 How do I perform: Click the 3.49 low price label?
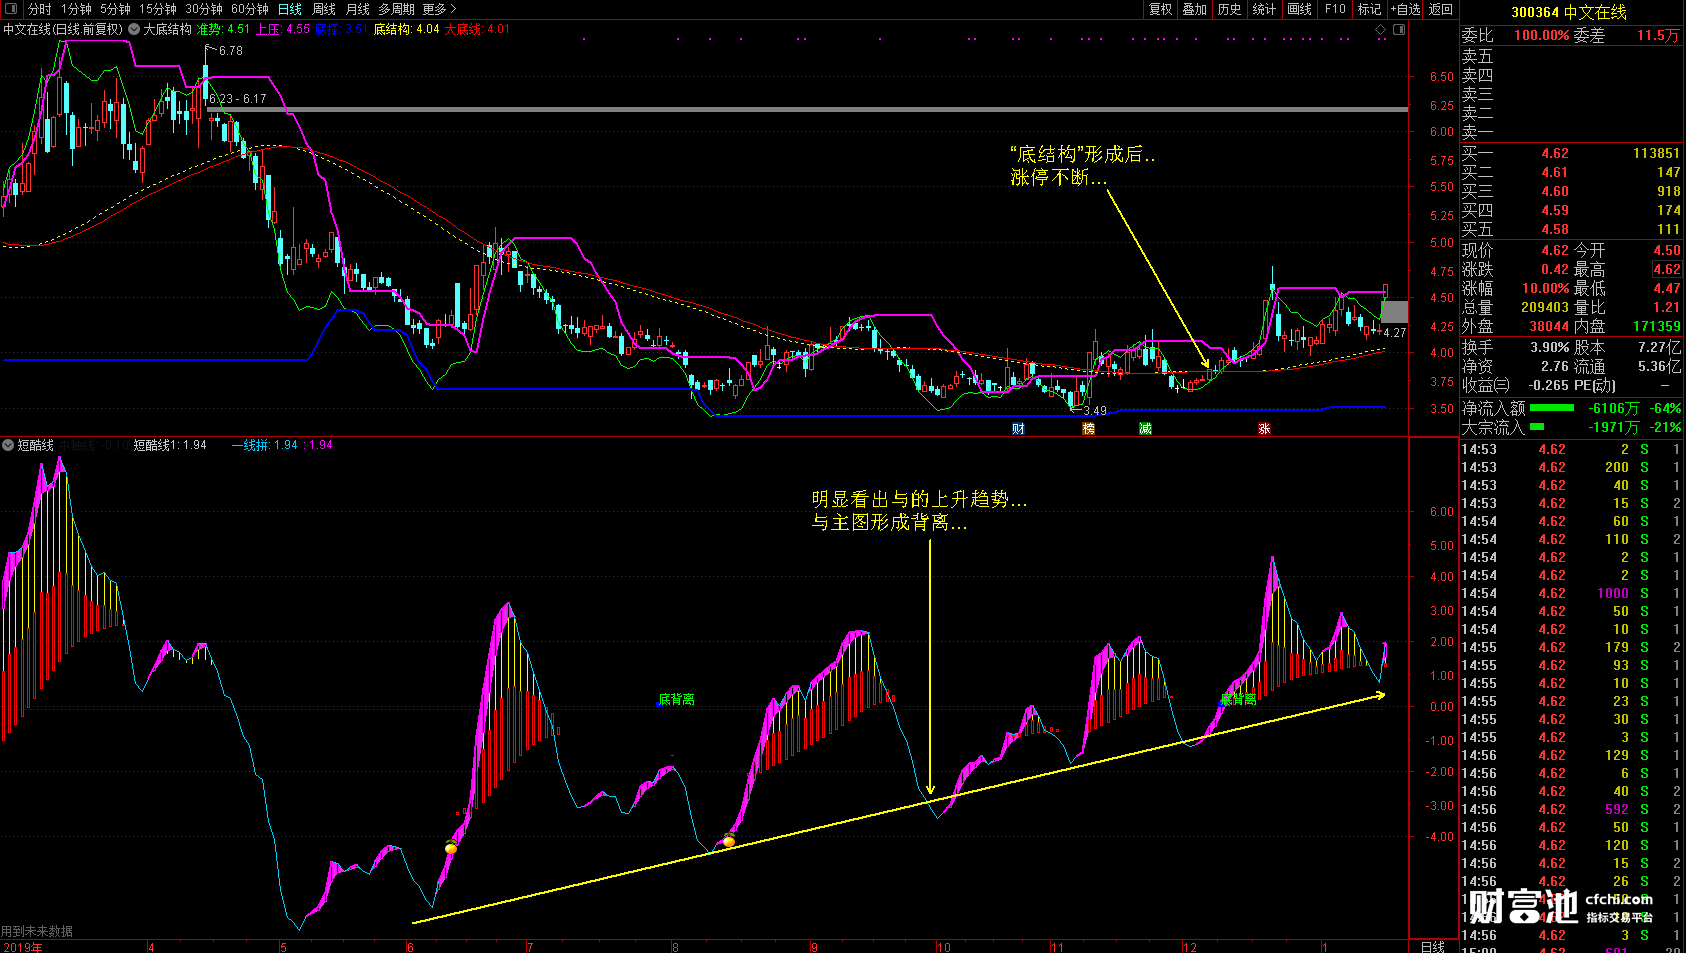[x=1095, y=410]
